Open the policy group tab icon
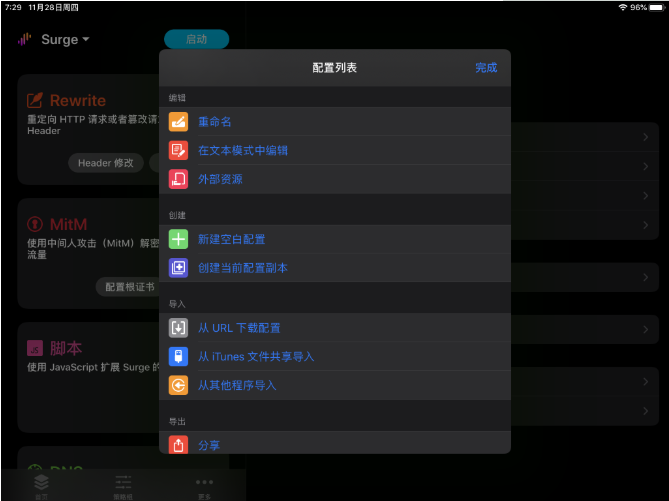The image size is (669, 501). [x=123, y=482]
